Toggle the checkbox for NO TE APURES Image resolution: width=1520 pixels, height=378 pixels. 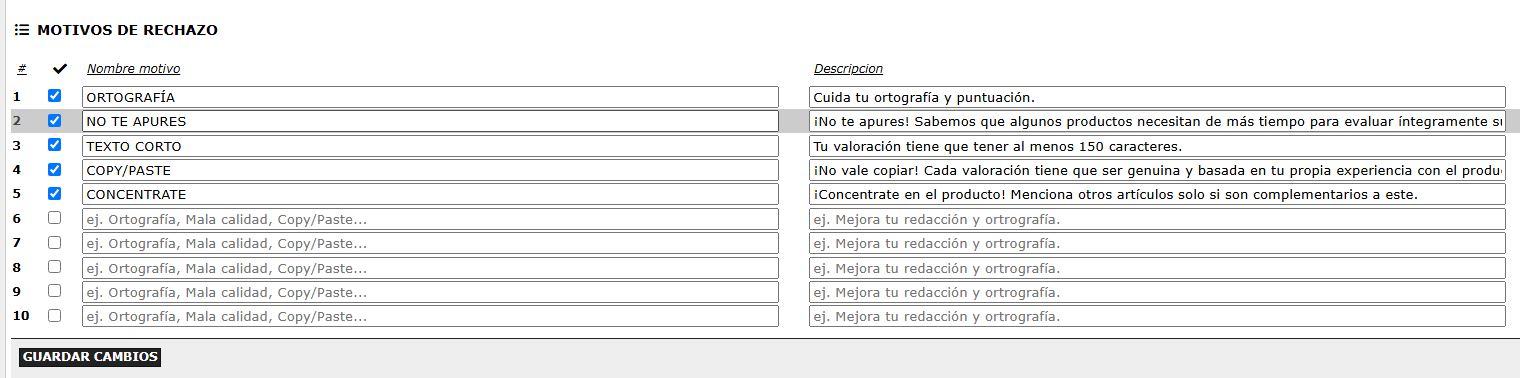click(55, 120)
